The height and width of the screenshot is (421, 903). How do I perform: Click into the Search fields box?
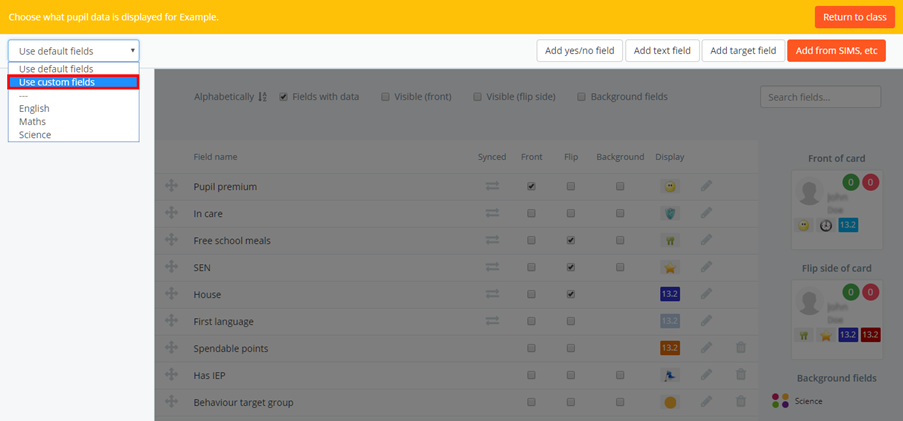tap(821, 97)
